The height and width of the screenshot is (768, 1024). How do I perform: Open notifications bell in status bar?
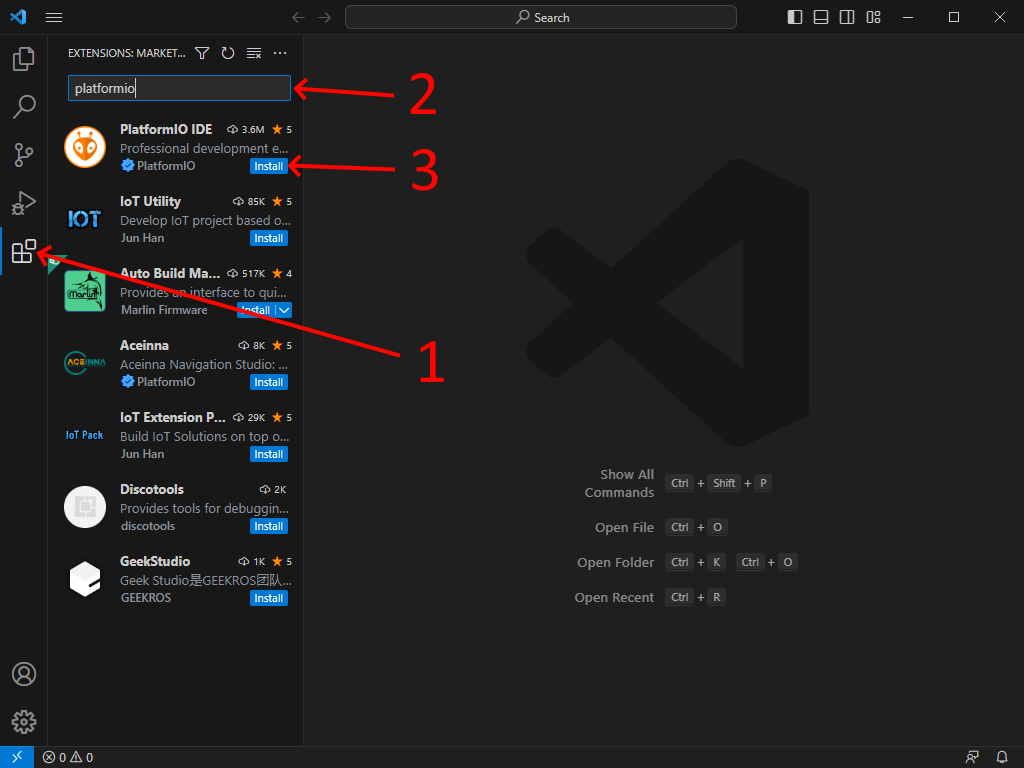1002,757
